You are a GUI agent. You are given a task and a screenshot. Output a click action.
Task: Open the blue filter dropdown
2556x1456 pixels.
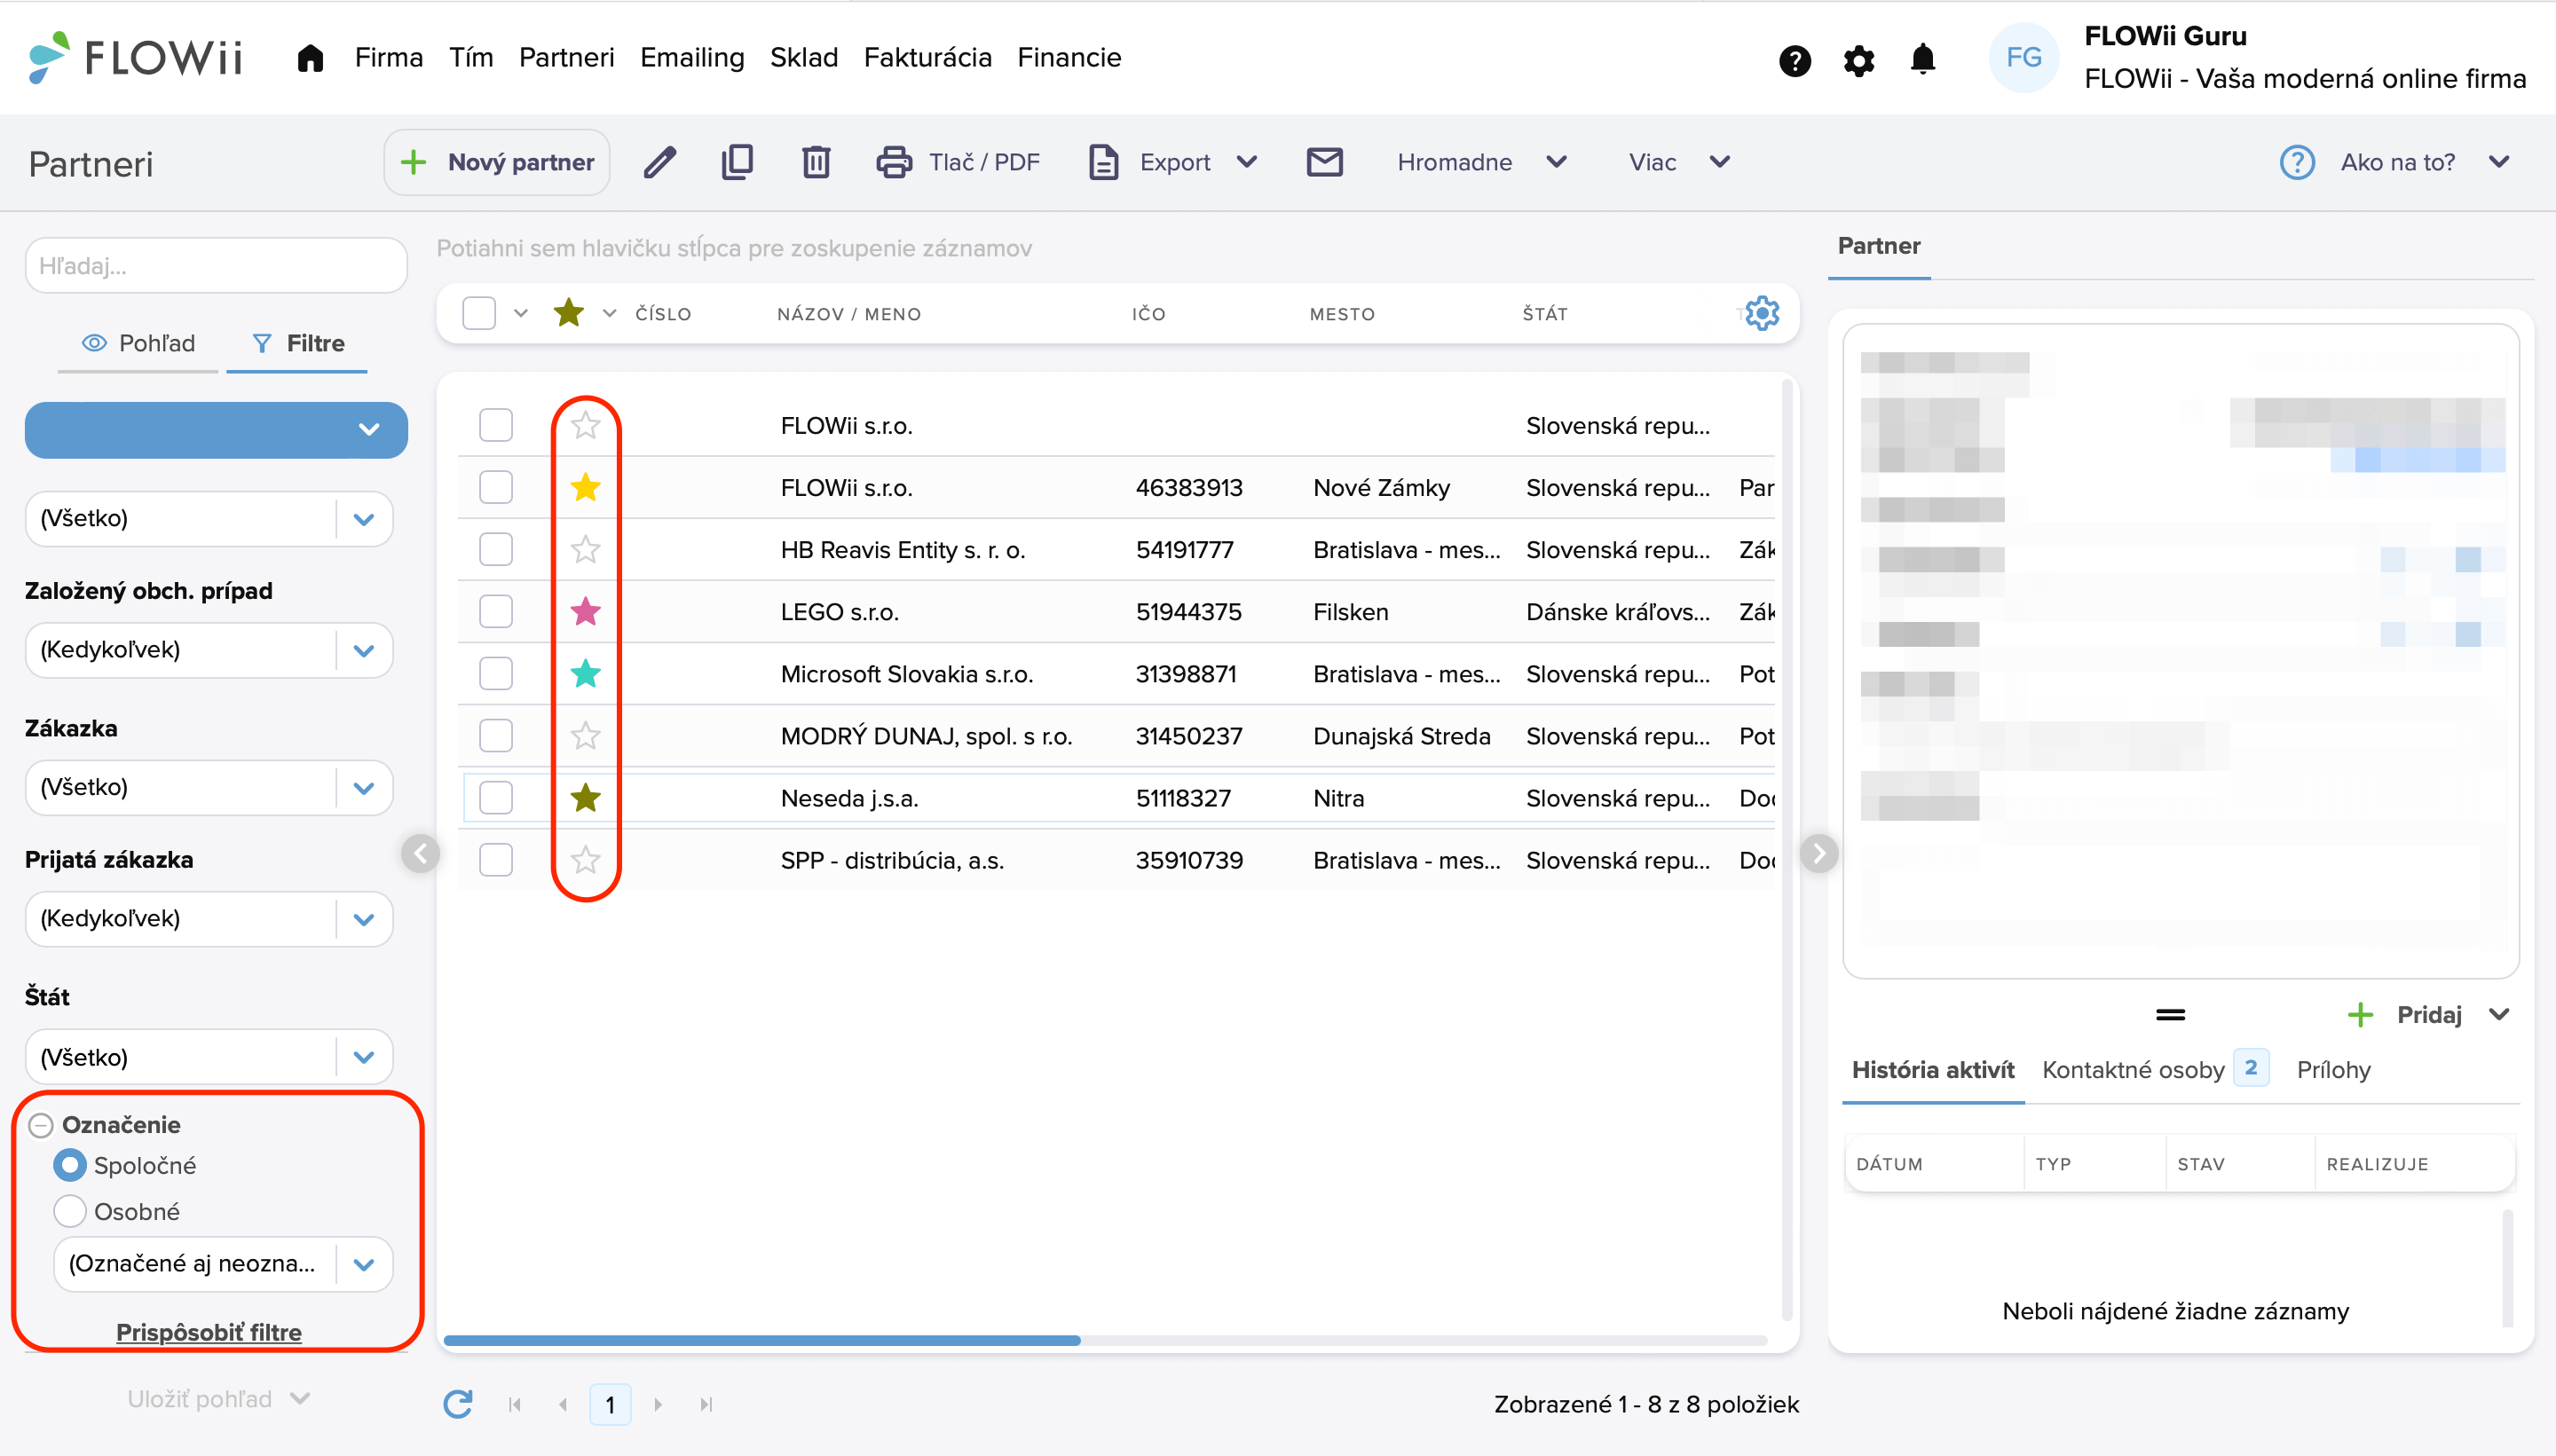pyautogui.click(x=216, y=430)
